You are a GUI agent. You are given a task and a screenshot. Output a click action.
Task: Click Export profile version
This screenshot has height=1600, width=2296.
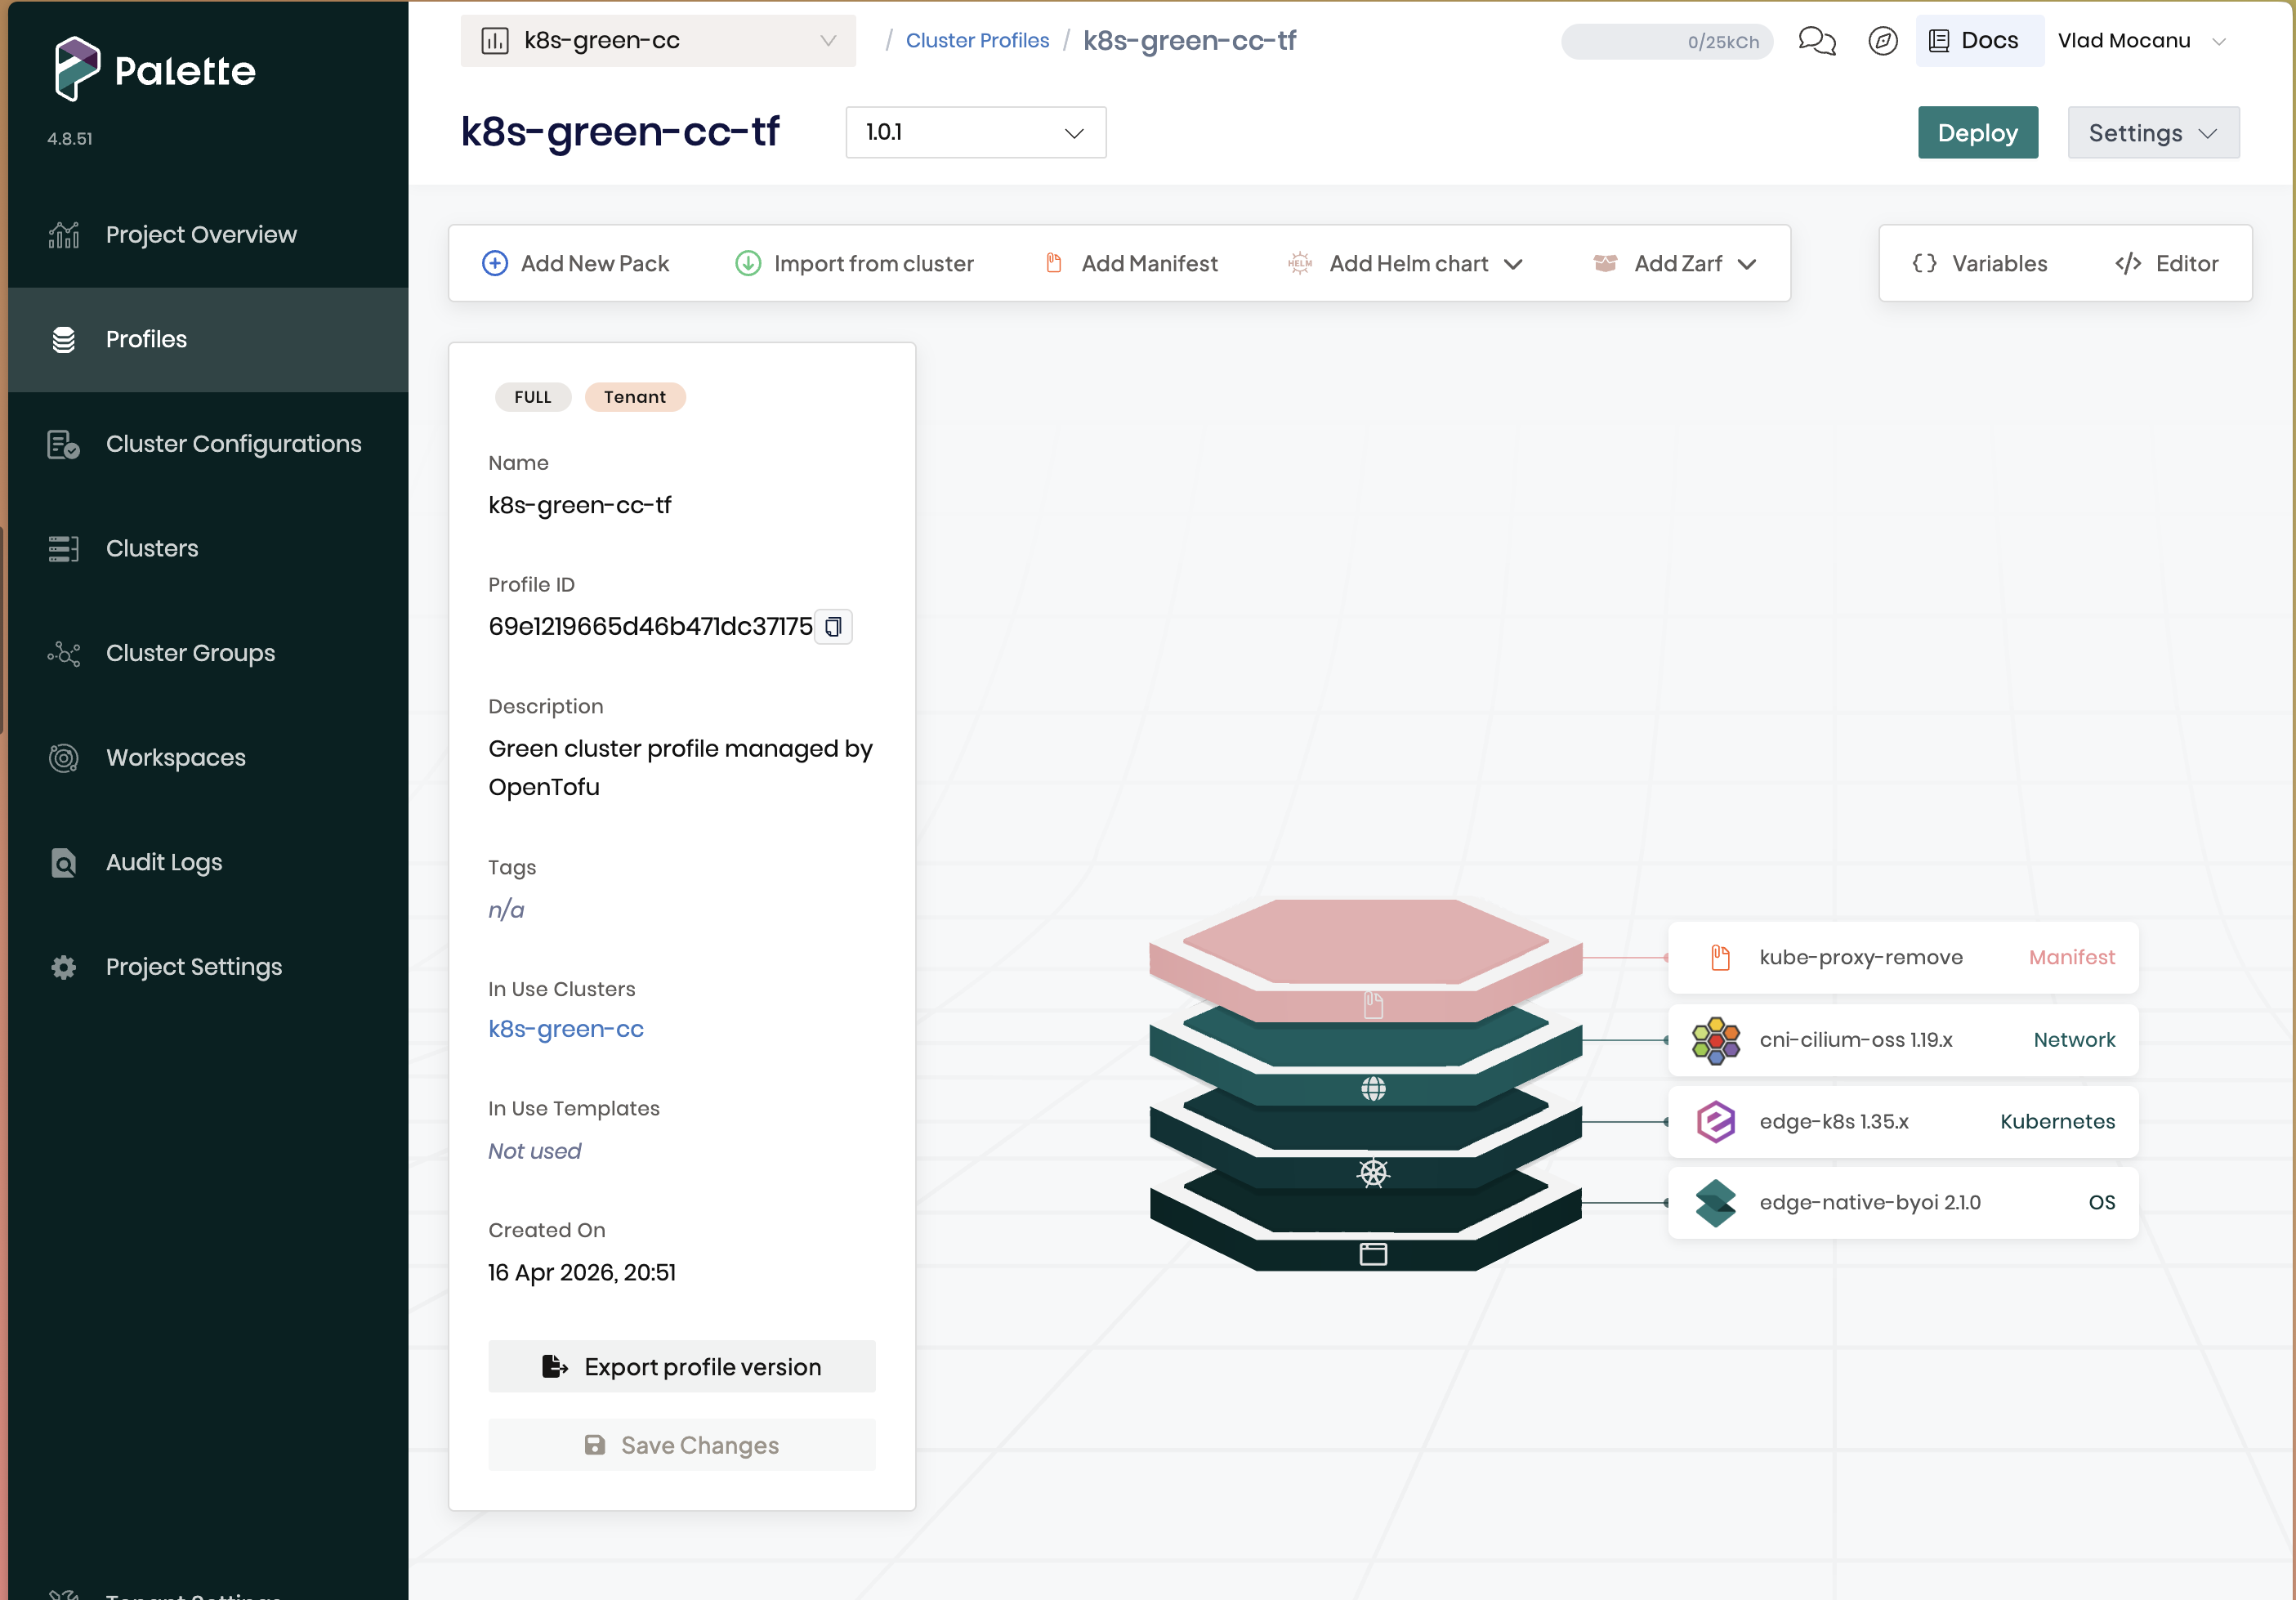tap(682, 1367)
